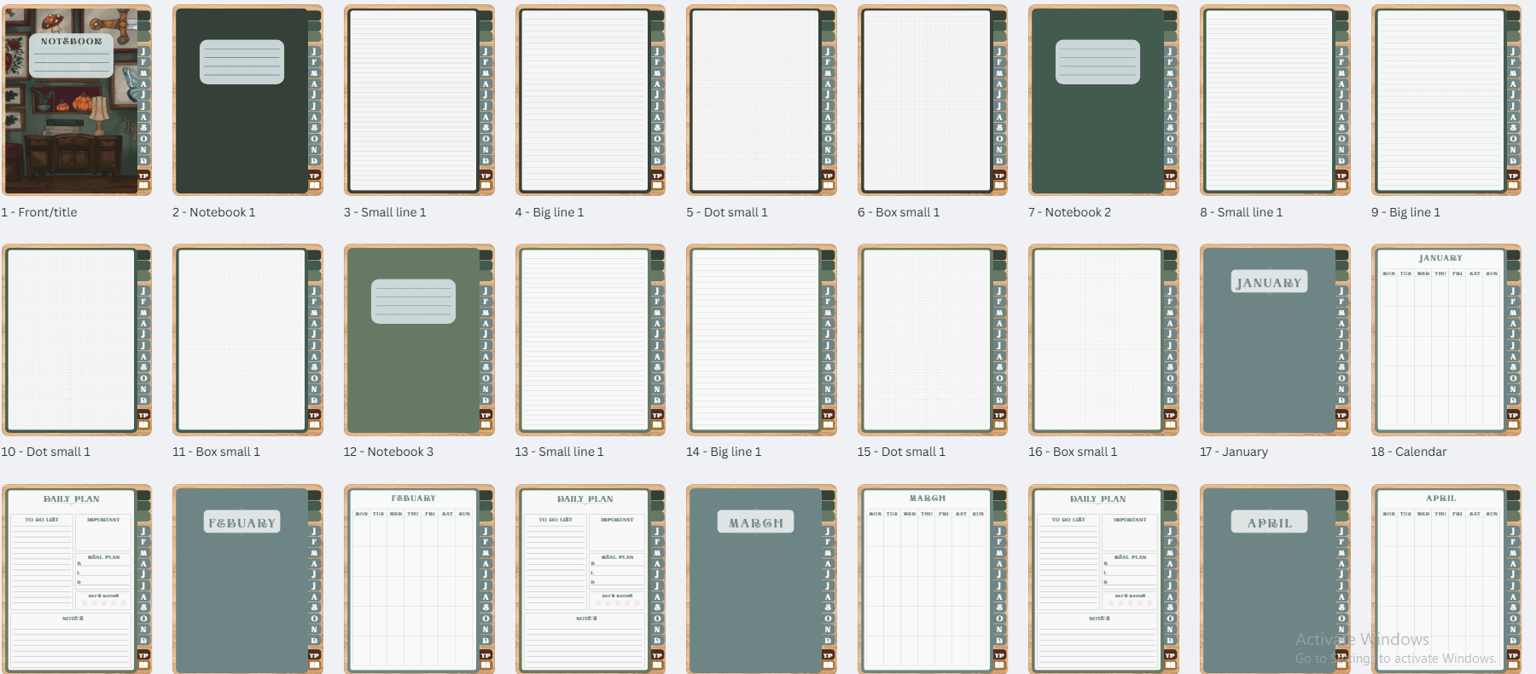Select page 4 Big line 1 thumbnail
The image size is (1536, 674).
pos(590,100)
